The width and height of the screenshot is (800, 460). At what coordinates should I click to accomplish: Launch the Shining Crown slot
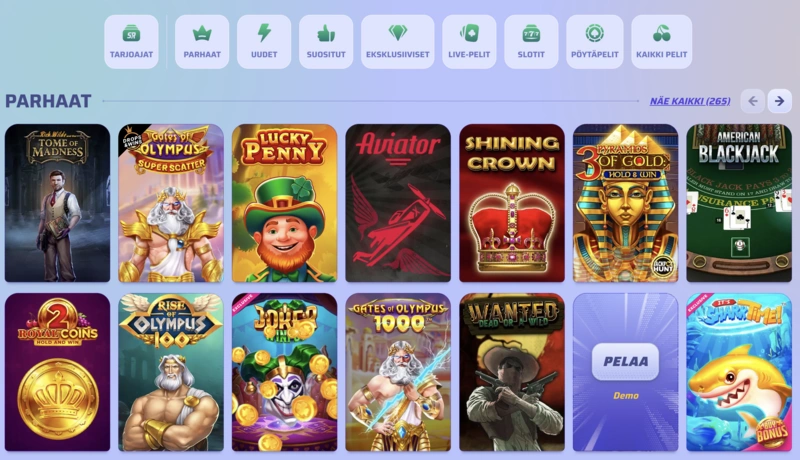[x=512, y=203]
